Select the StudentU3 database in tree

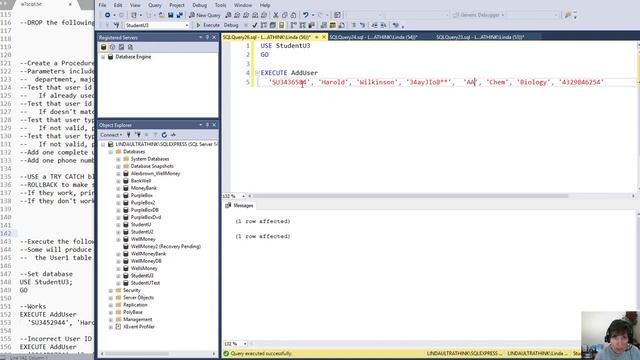click(x=142, y=276)
